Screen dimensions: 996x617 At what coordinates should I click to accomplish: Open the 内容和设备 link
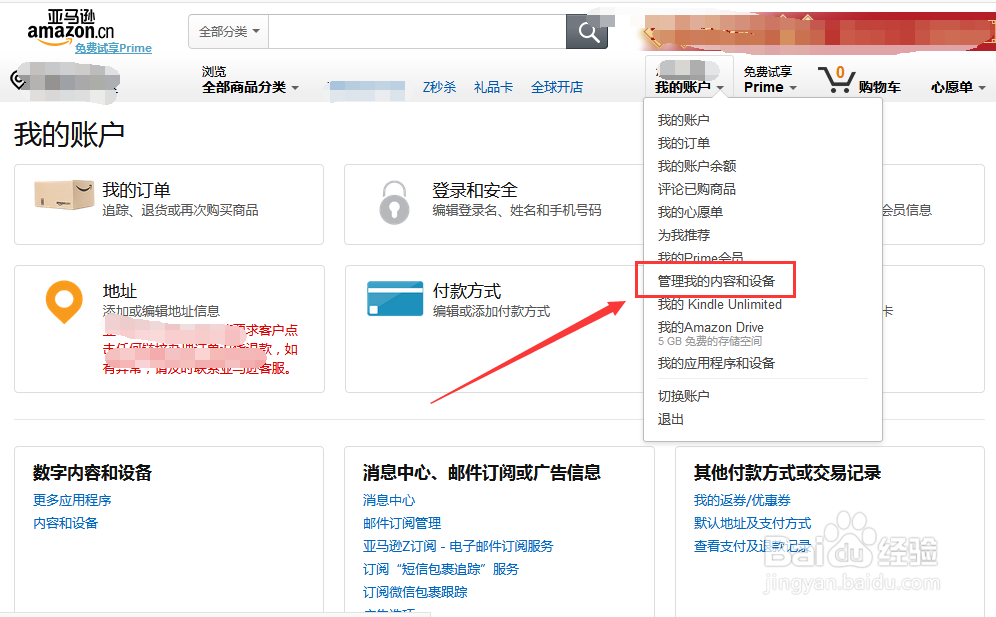[x=65, y=523]
